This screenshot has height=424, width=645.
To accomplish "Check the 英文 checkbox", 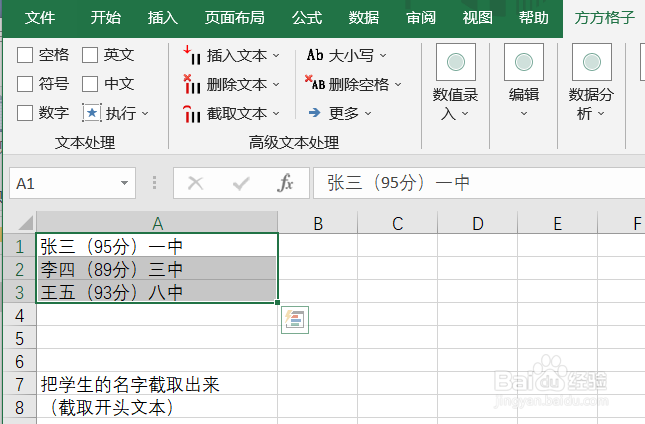I will click(x=90, y=55).
